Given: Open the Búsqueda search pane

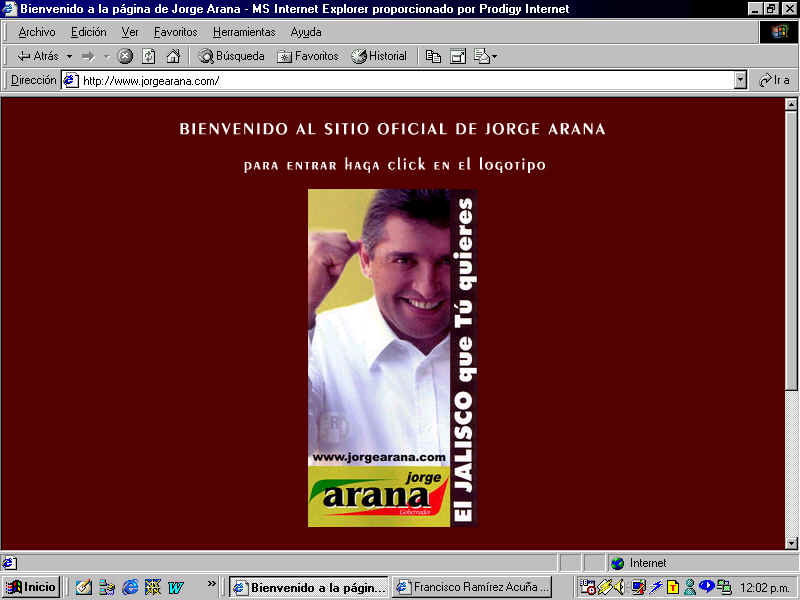Looking at the screenshot, I should (x=231, y=56).
